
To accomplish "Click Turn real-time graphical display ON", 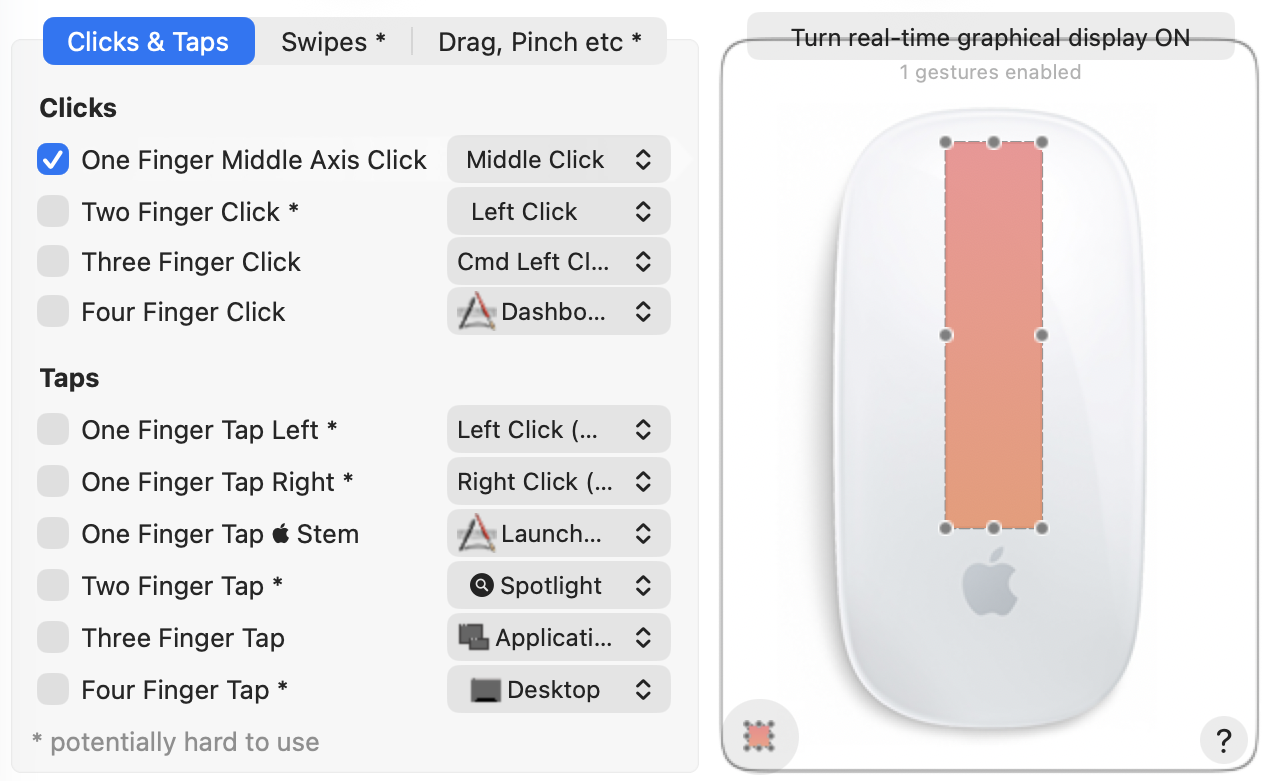I will point(990,37).
